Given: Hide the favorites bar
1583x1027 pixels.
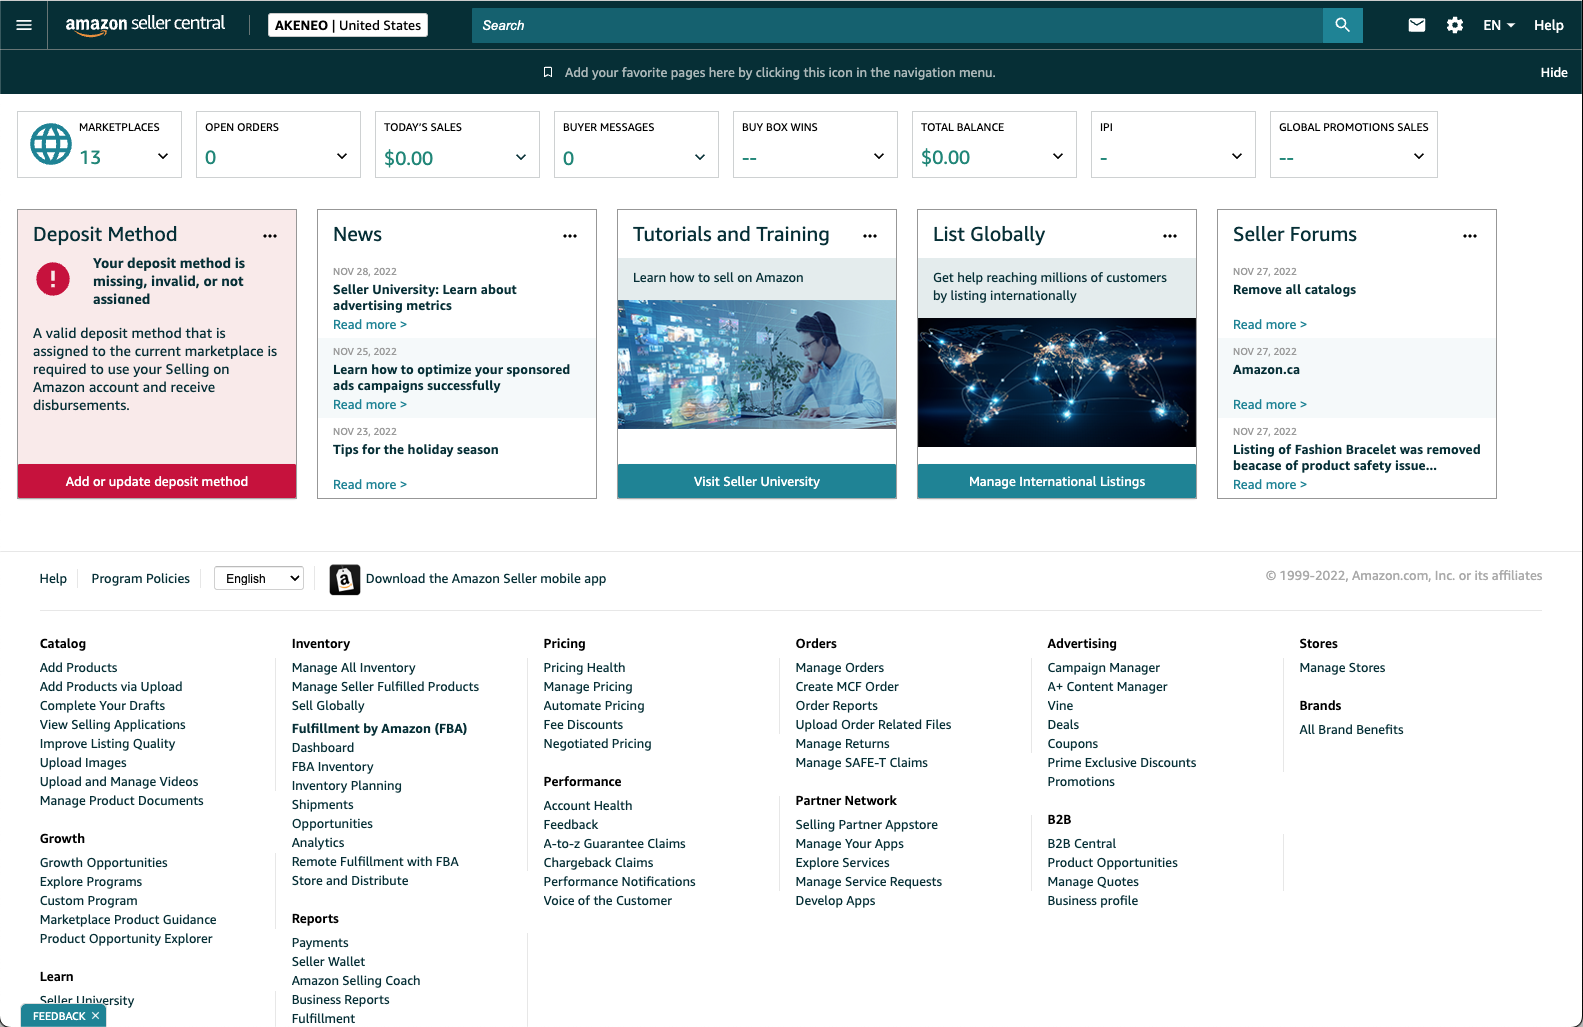Looking at the screenshot, I should click(x=1553, y=72).
